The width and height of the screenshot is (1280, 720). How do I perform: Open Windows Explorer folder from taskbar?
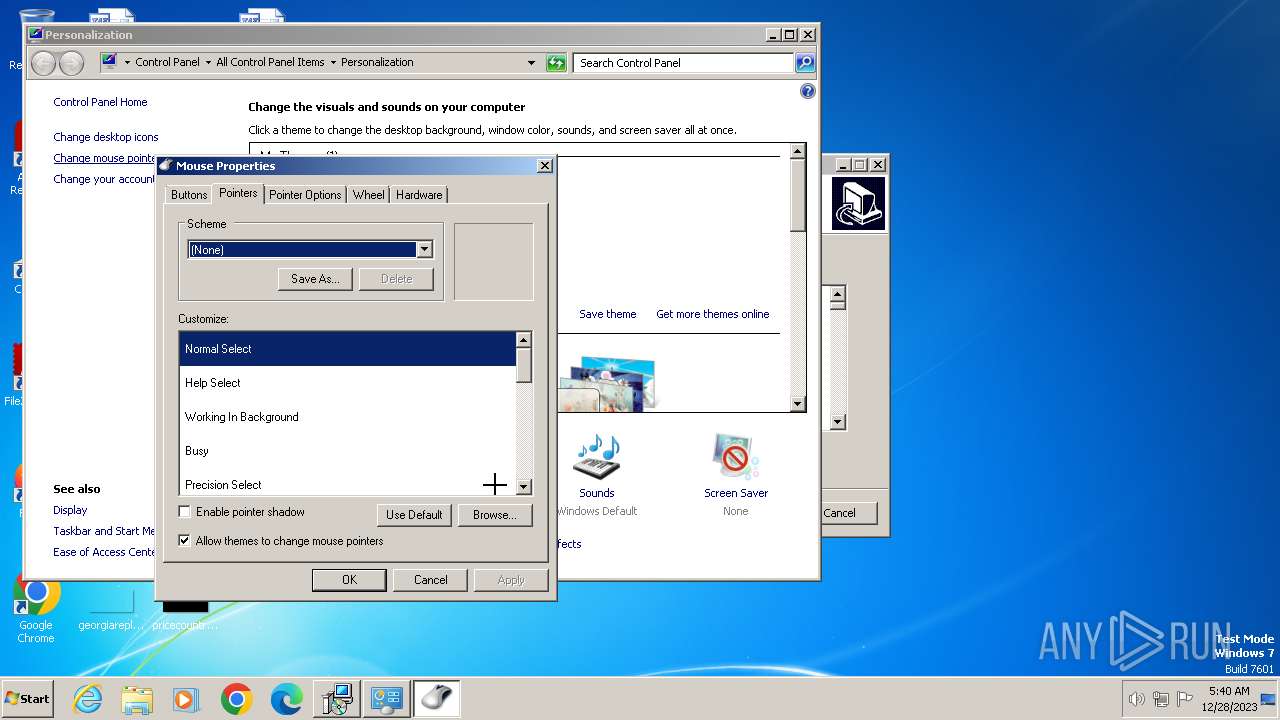click(137, 699)
